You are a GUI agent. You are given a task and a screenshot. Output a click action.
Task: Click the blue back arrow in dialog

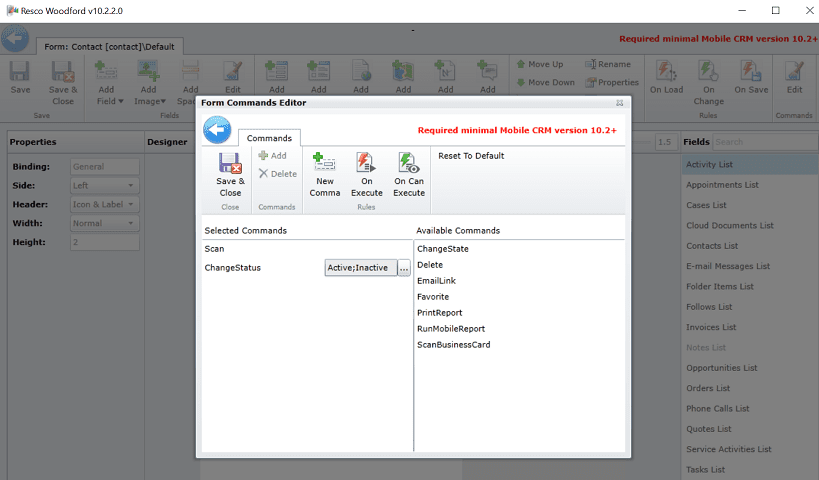pos(217,130)
